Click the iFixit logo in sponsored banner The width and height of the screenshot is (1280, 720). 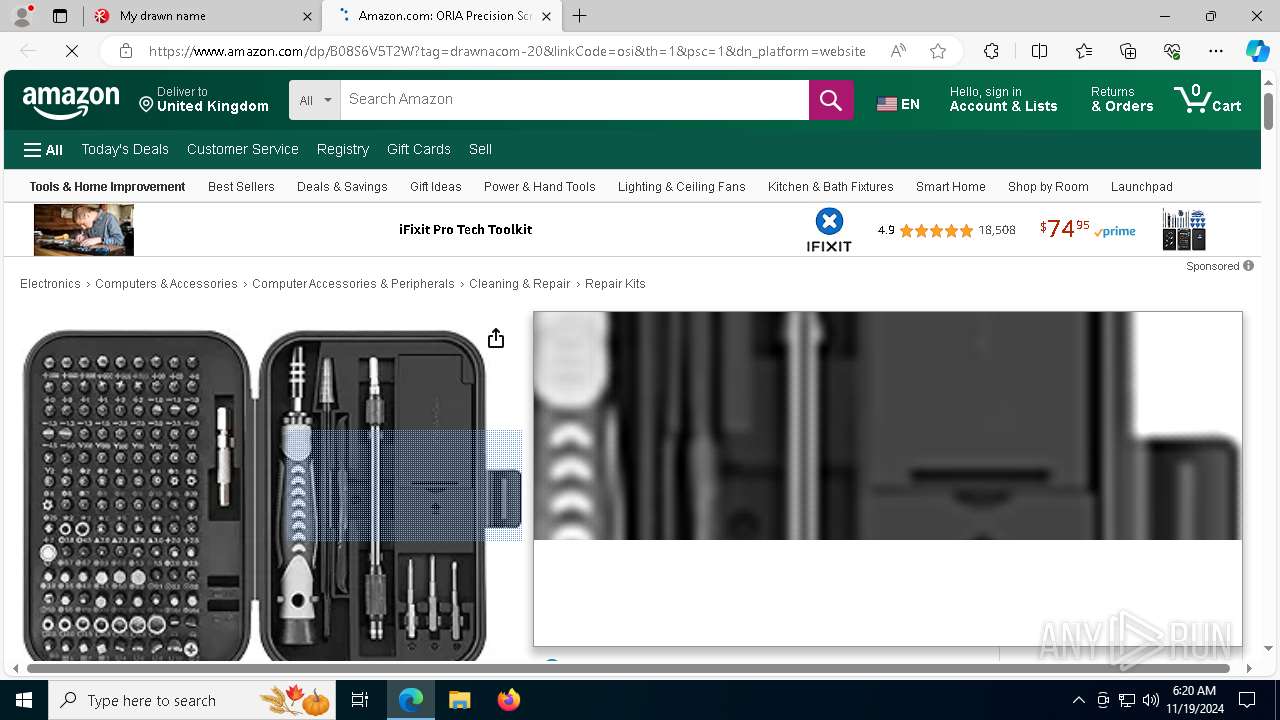829,230
